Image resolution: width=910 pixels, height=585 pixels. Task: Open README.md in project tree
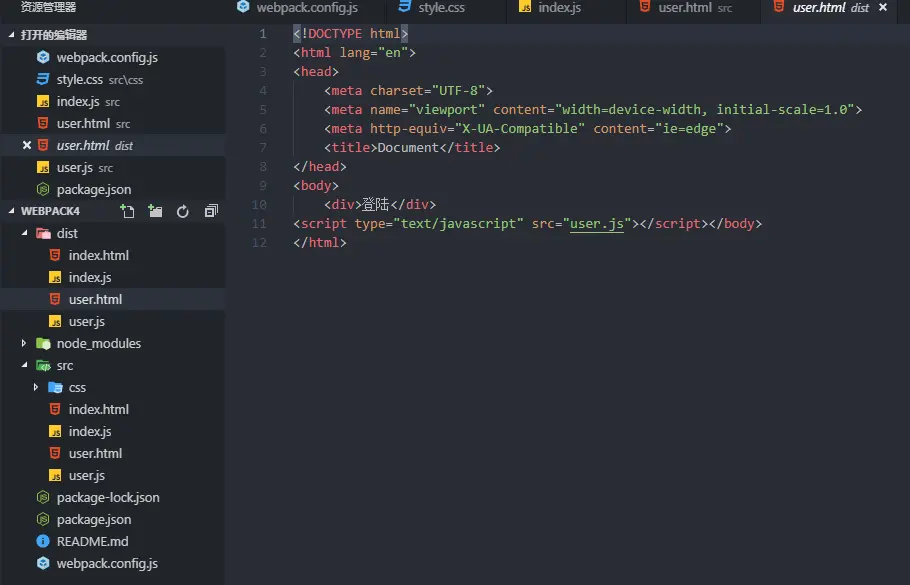(113, 542)
